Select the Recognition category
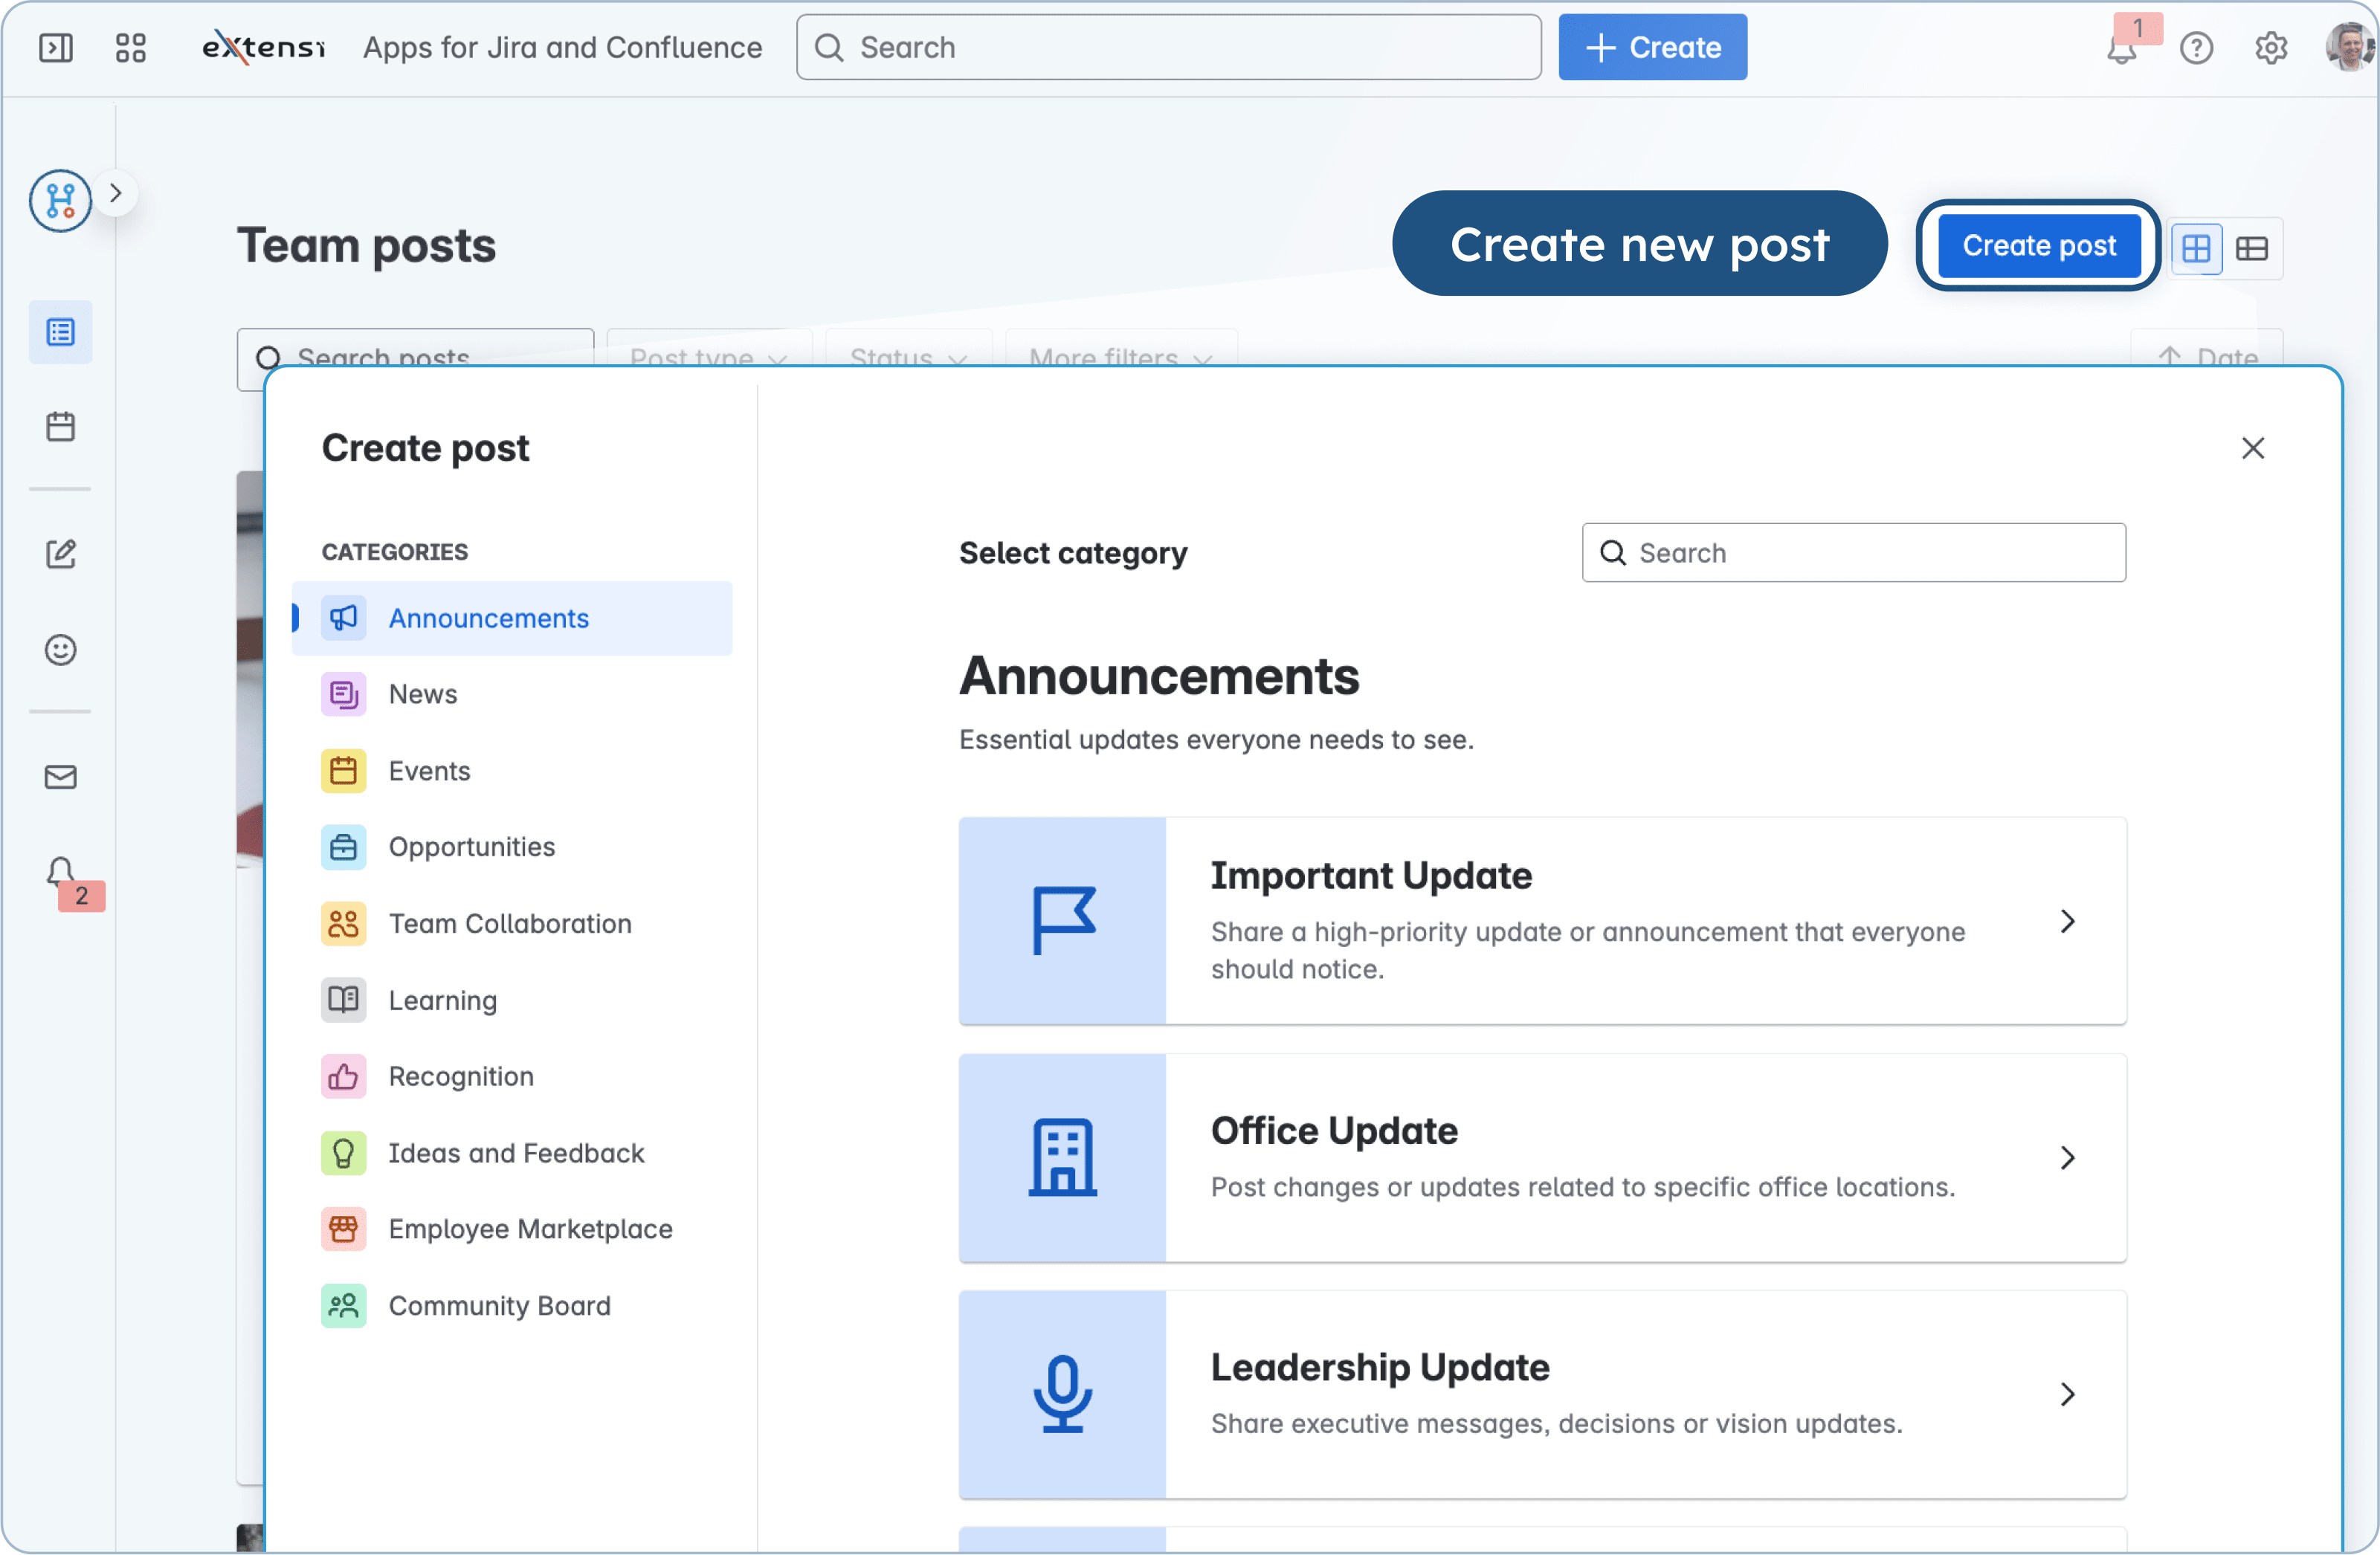Image resolution: width=2380 pixels, height=1555 pixels. tap(460, 1076)
